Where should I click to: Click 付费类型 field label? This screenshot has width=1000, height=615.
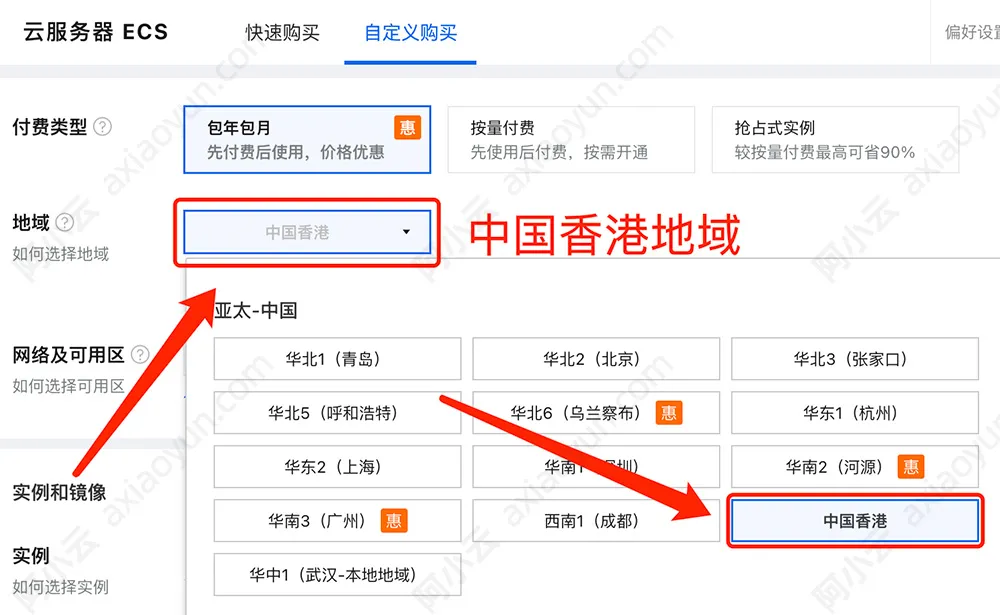[50, 127]
